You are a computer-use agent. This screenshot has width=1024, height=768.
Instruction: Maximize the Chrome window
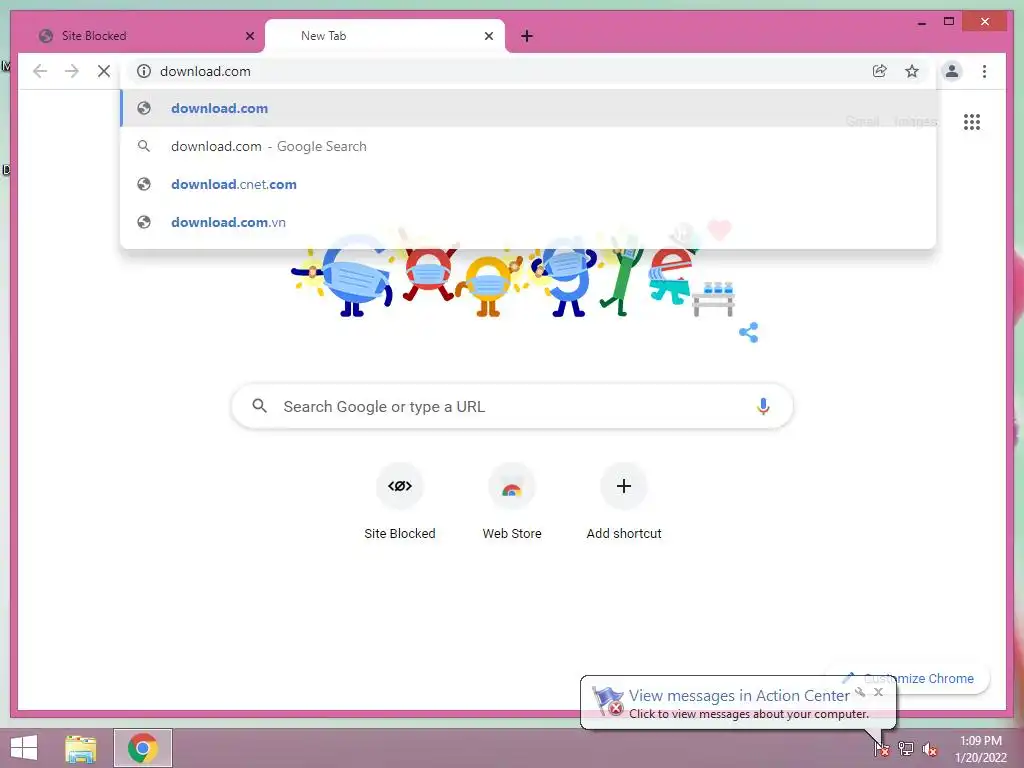[x=949, y=22]
